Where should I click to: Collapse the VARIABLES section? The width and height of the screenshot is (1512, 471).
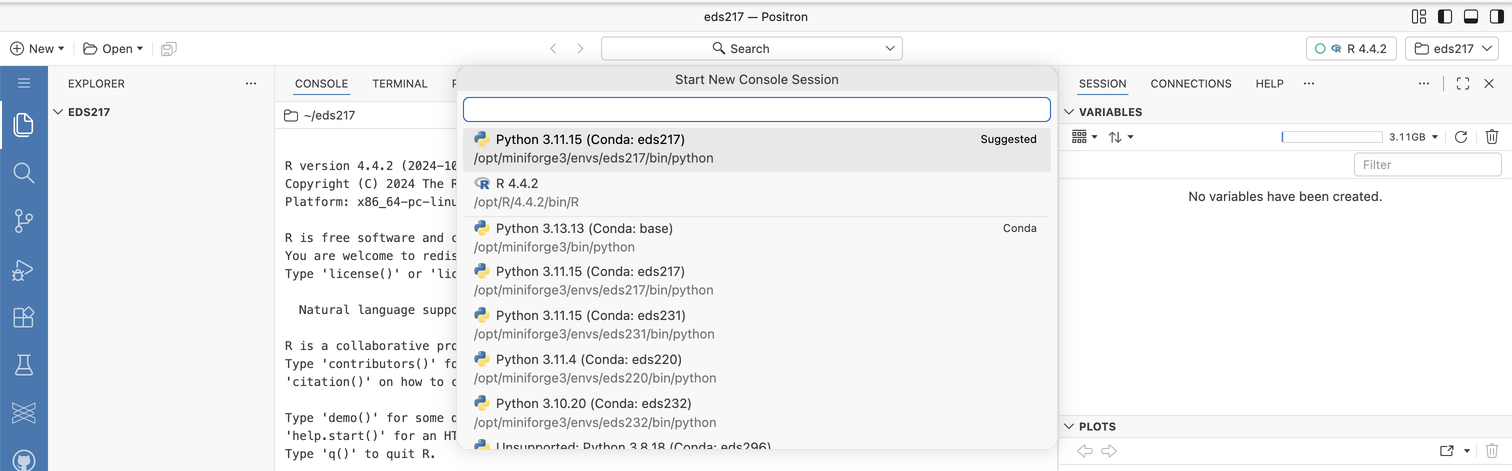coord(1102,112)
